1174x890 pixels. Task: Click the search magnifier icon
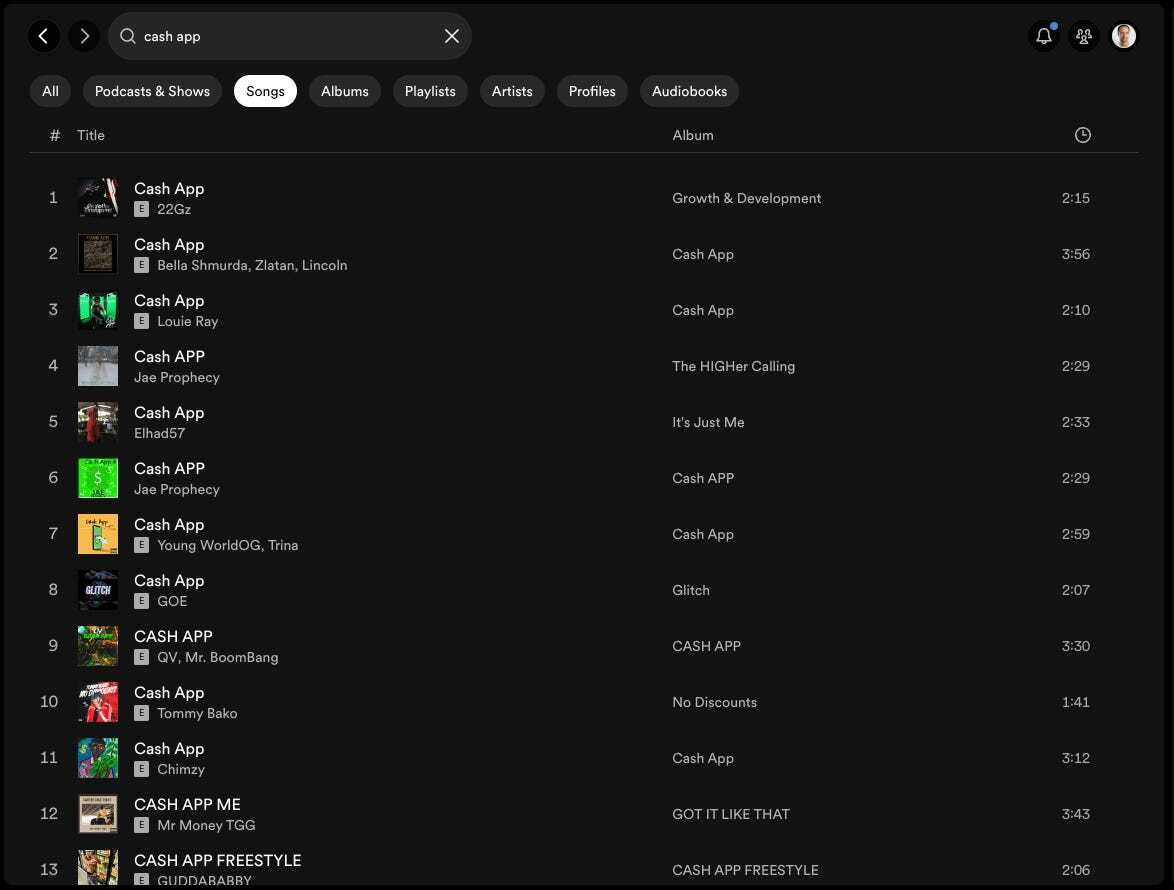tap(128, 36)
